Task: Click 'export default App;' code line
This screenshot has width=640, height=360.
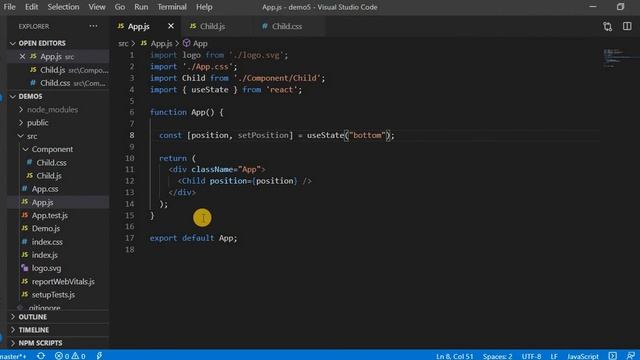Action: [193, 238]
